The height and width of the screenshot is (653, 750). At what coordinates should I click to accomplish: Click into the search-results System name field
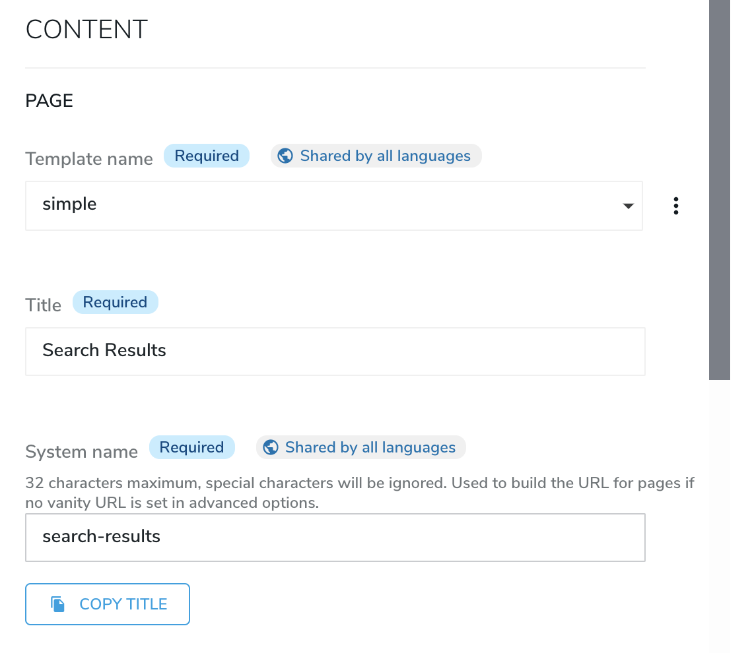[335, 538]
